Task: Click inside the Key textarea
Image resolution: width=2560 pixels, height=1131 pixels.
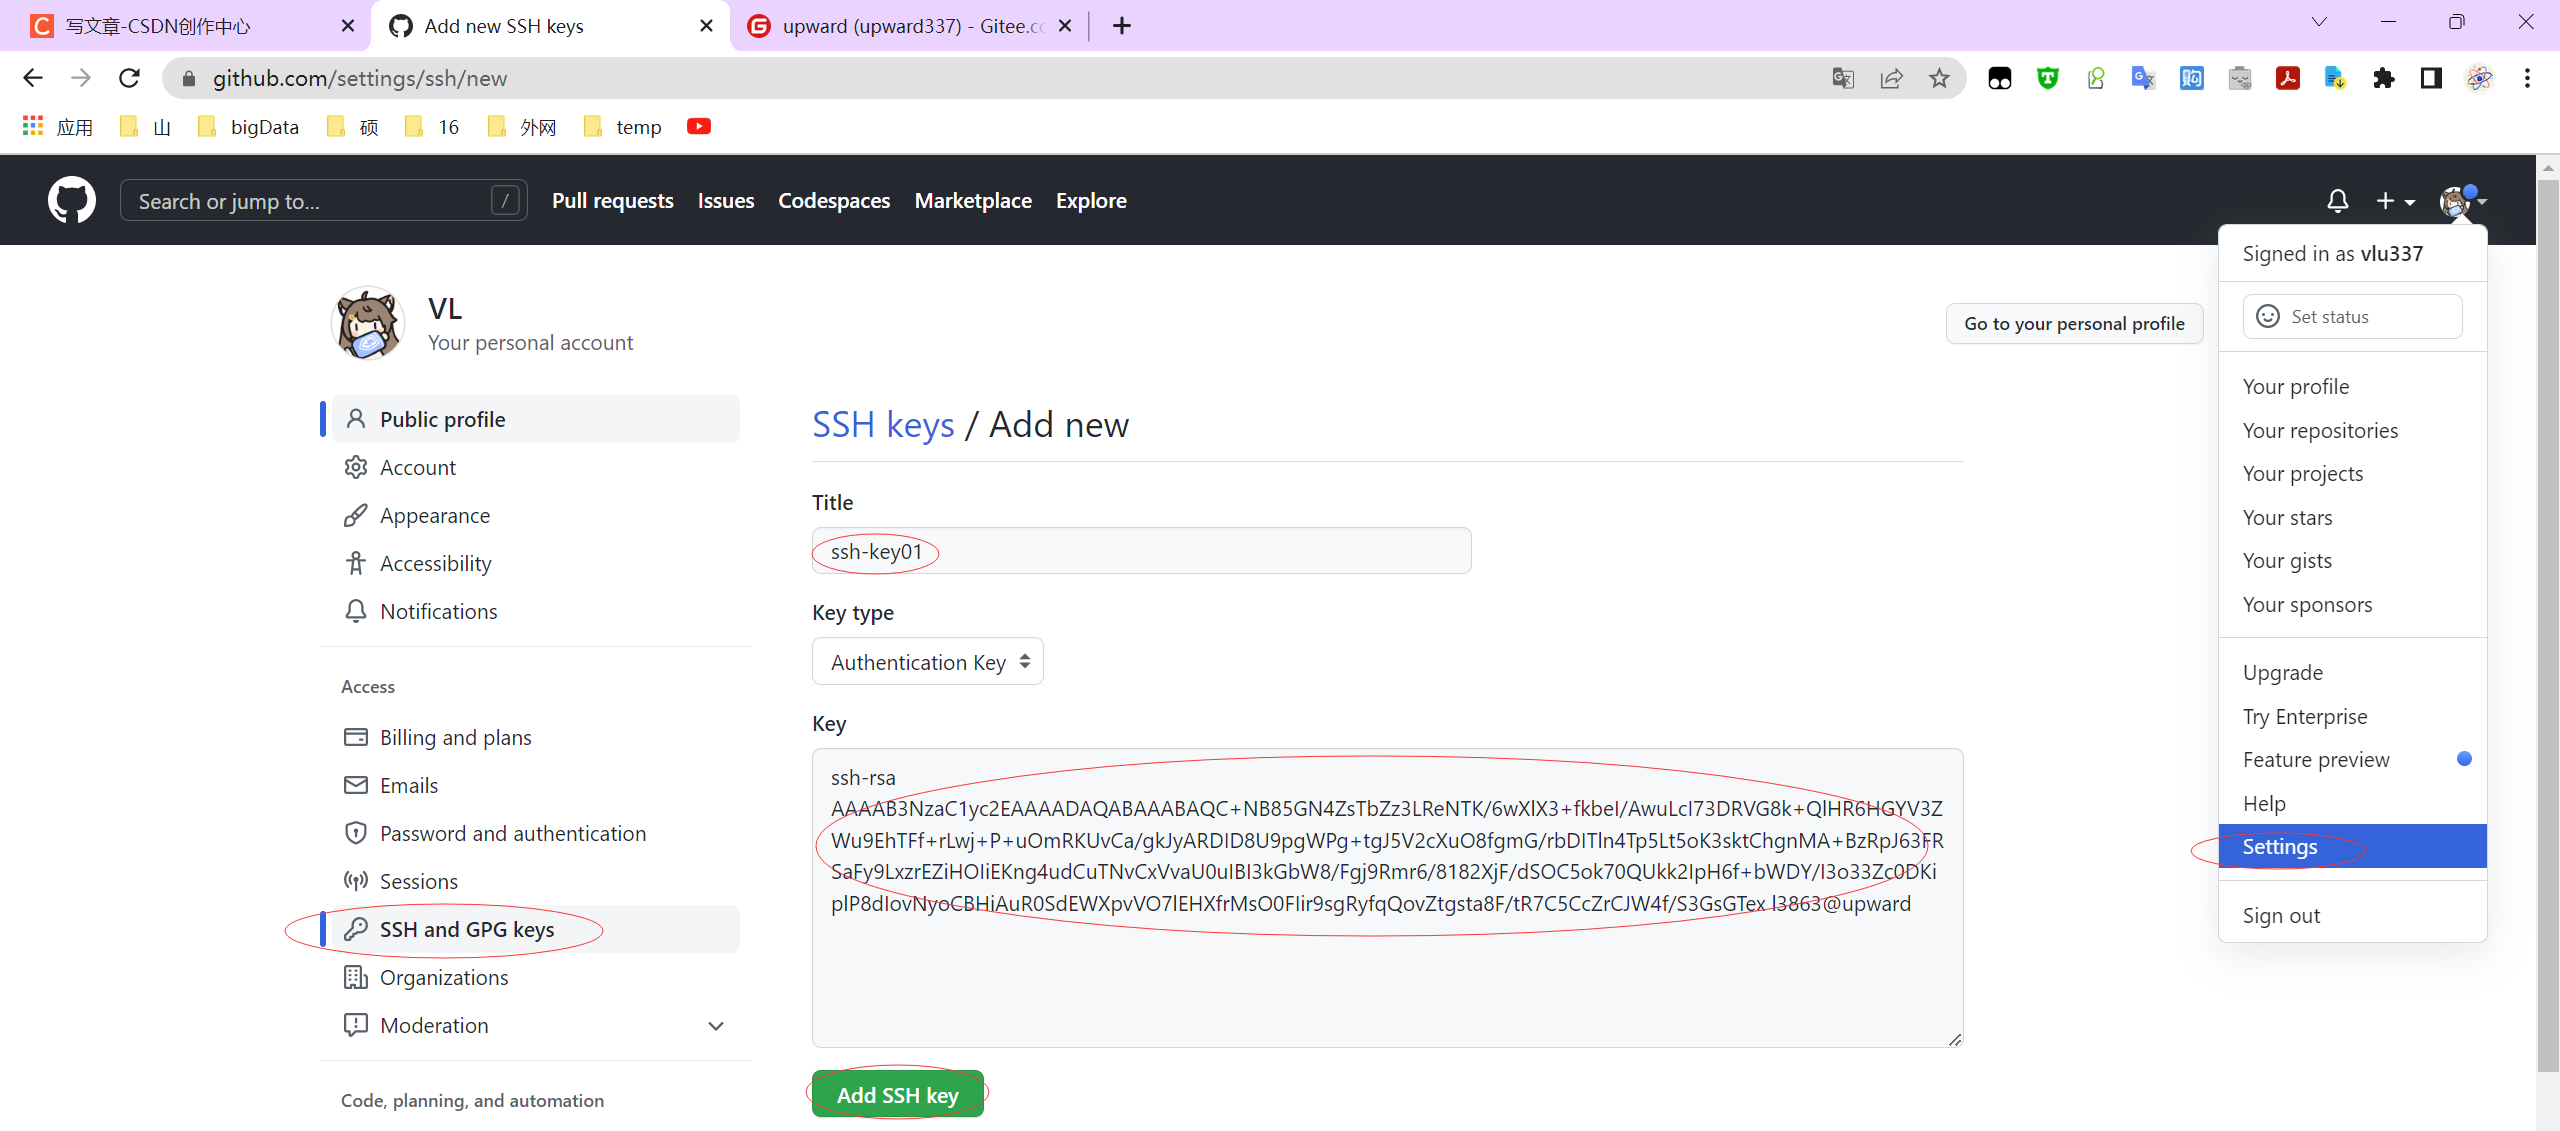Action: coord(1387,897)
